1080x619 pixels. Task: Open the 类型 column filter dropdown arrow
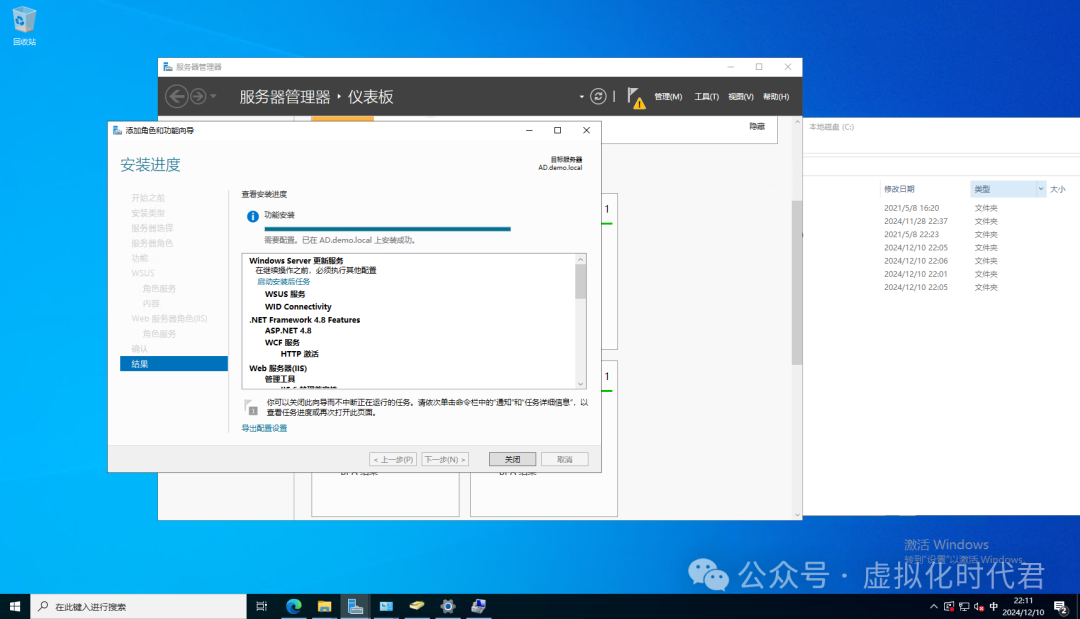tap(1041, 189)
